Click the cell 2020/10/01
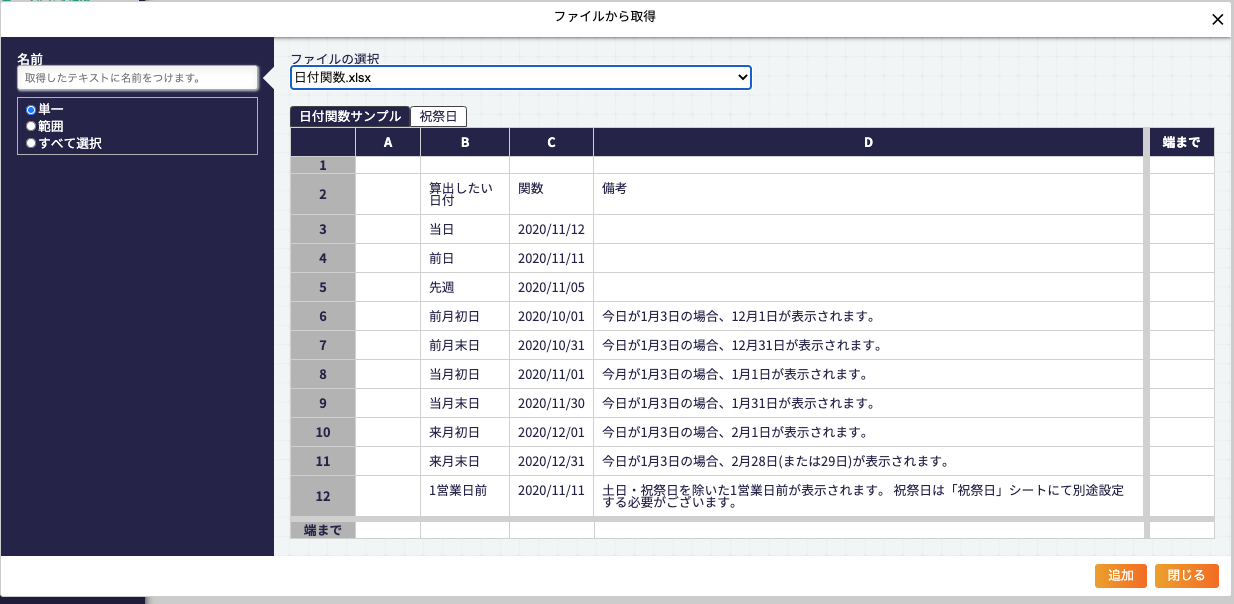1234x604 pixels. 551,316
